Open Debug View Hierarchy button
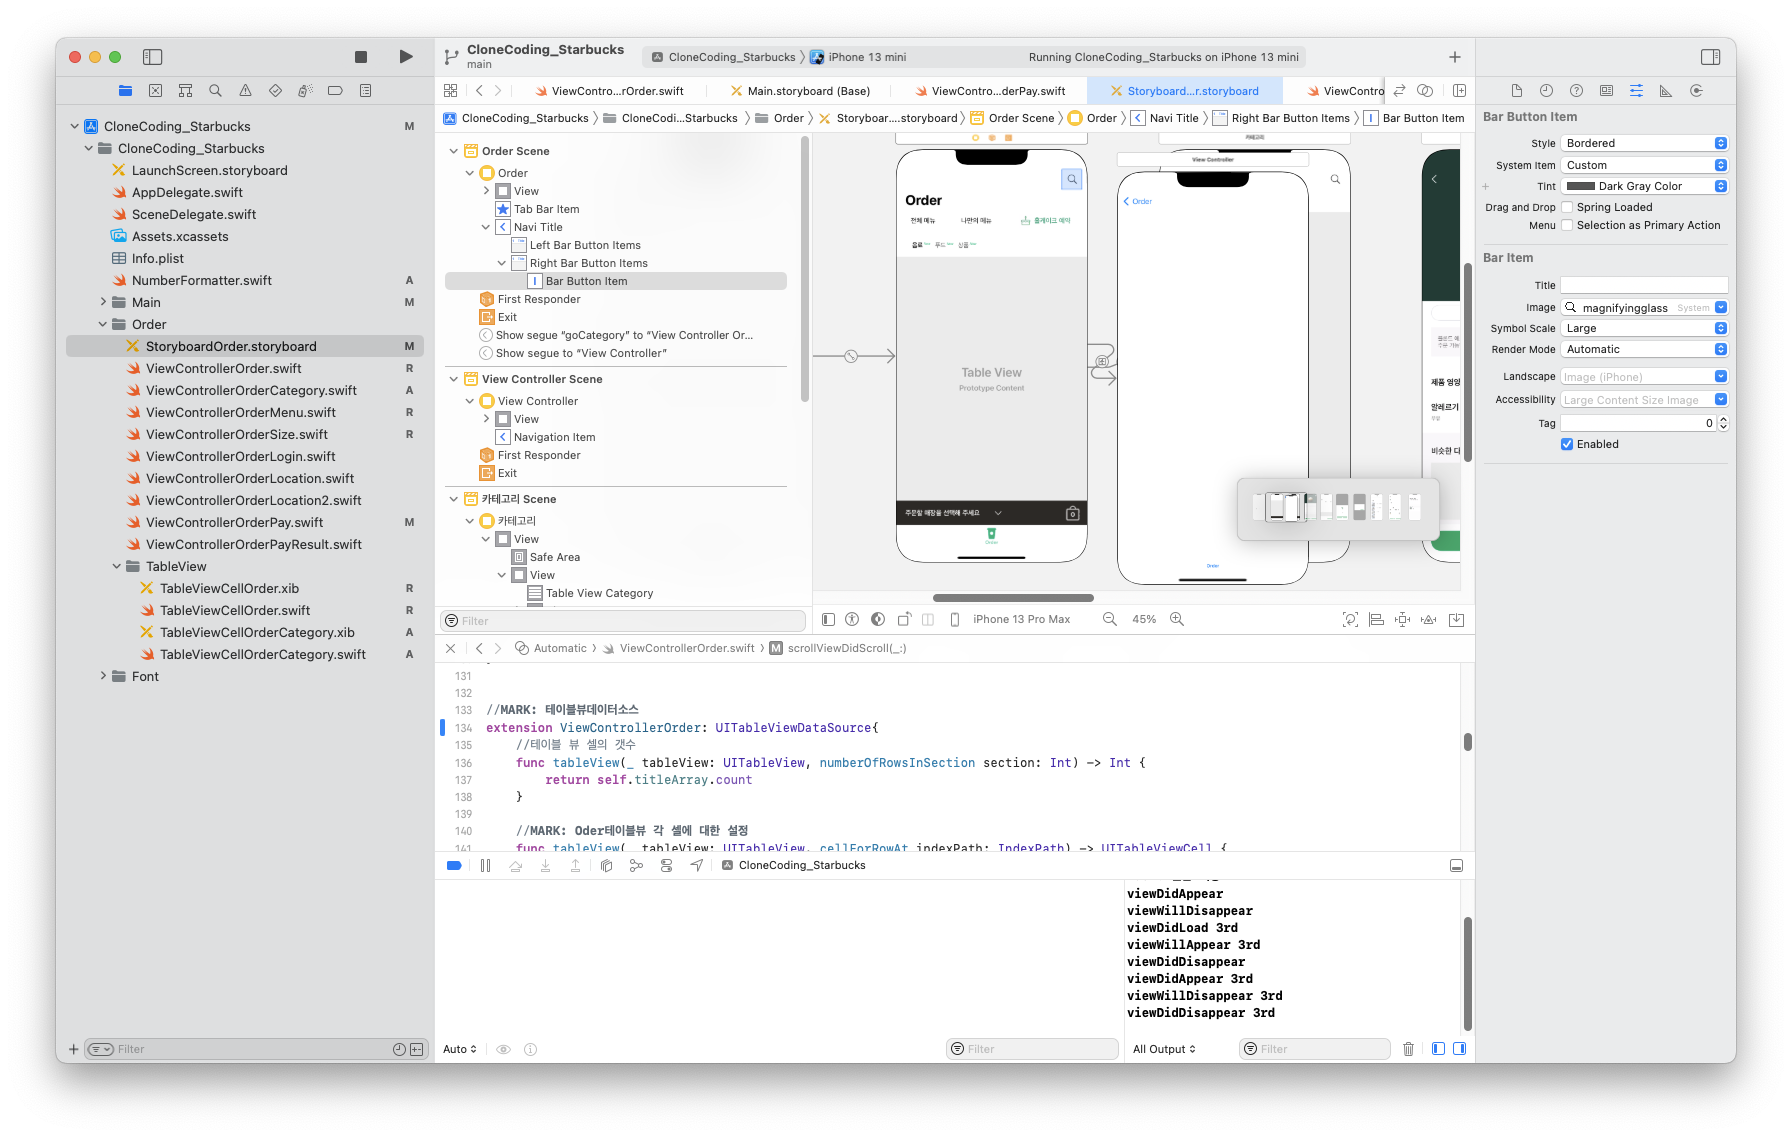Image resolution: width=1792 pixels, height=1137 pixels. click(606, 866)
